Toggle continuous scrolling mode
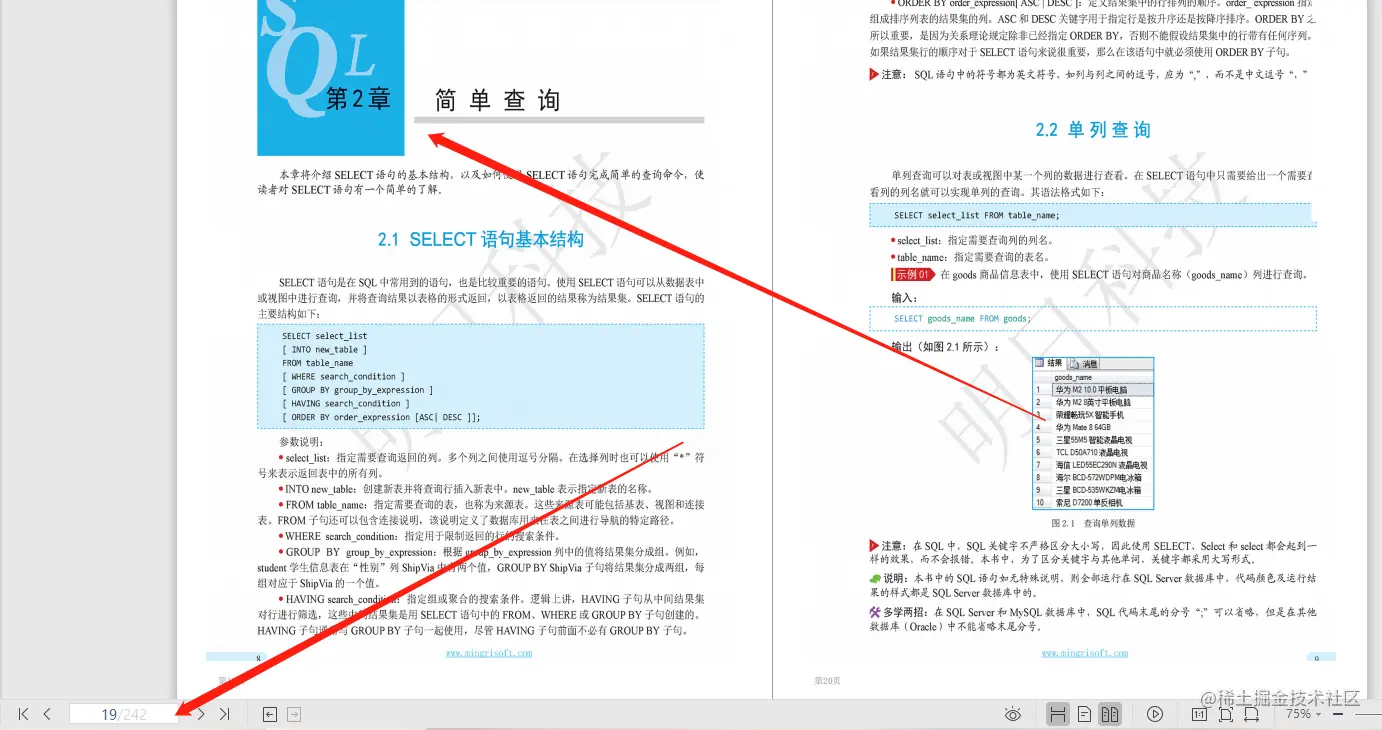This screenshot has height=730, width=1382. (1057, 714)
